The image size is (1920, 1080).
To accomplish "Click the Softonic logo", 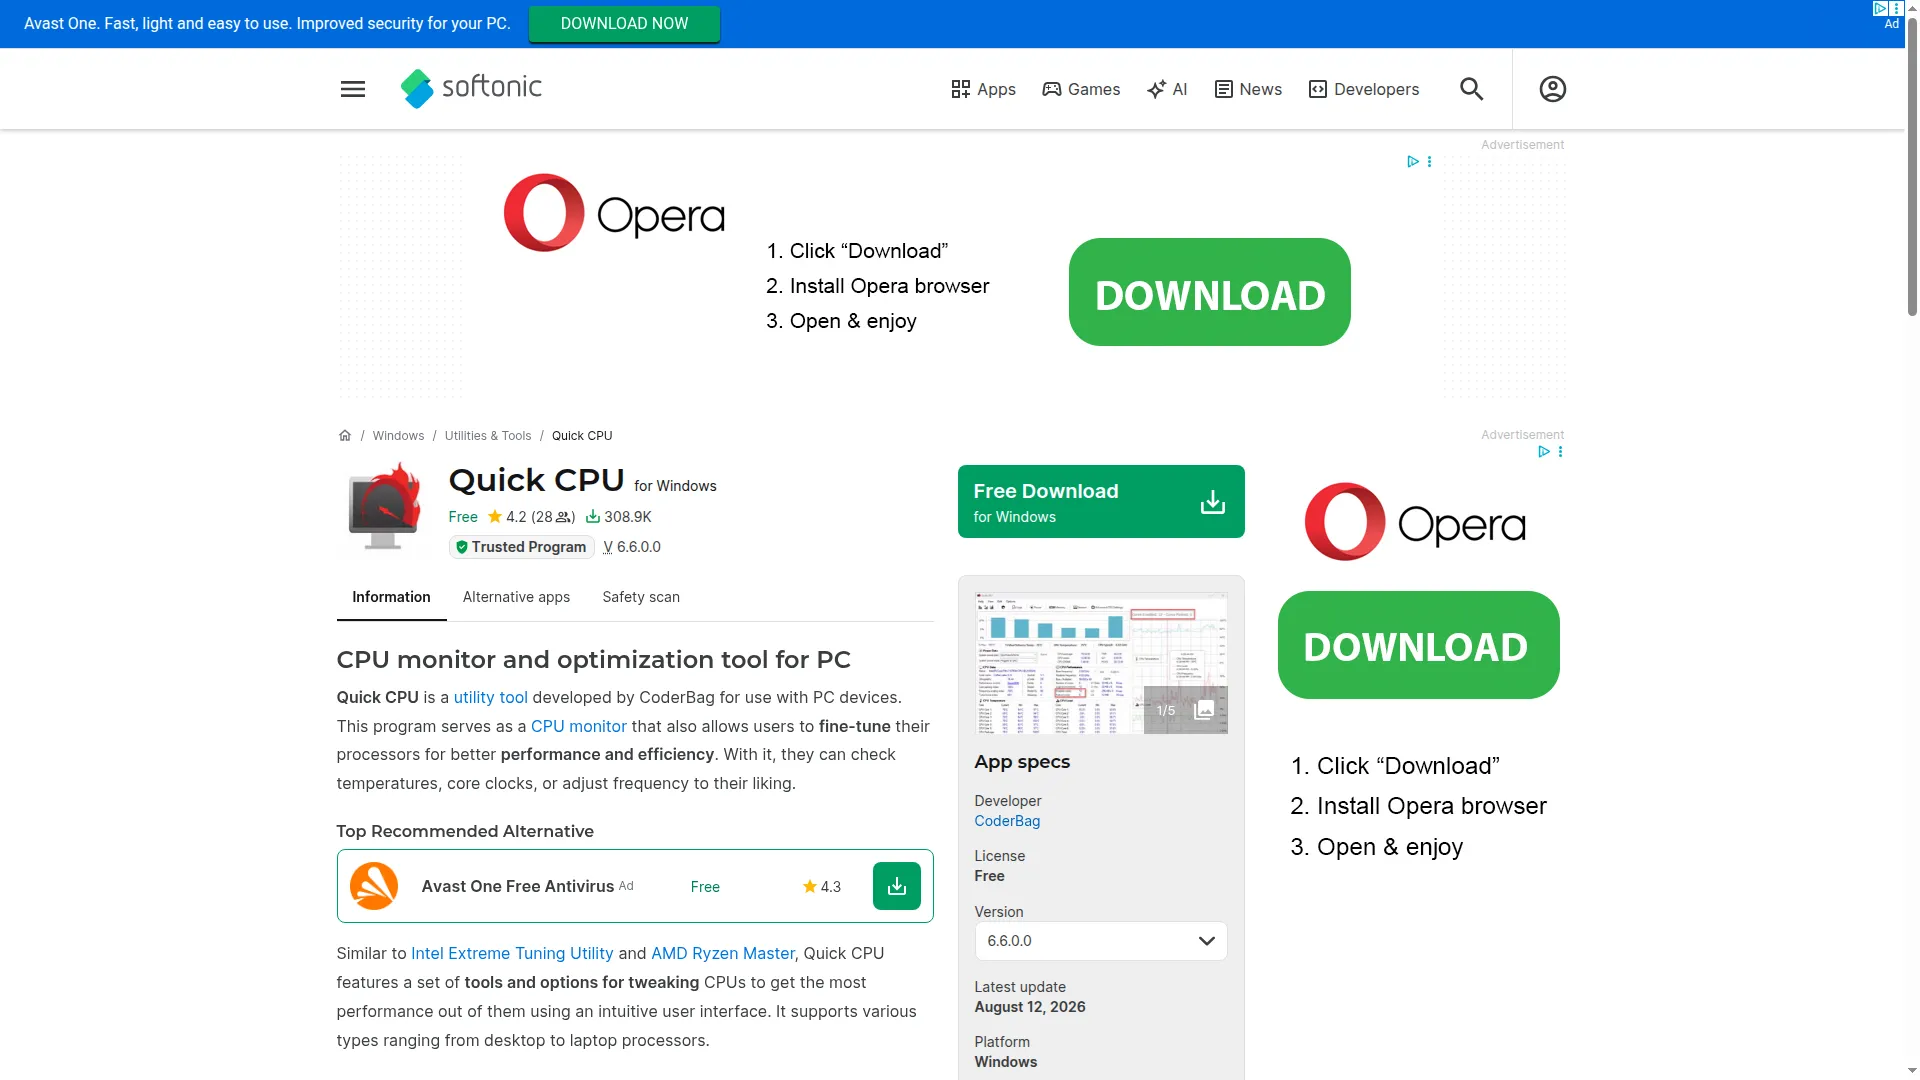I will click(471, 88).
